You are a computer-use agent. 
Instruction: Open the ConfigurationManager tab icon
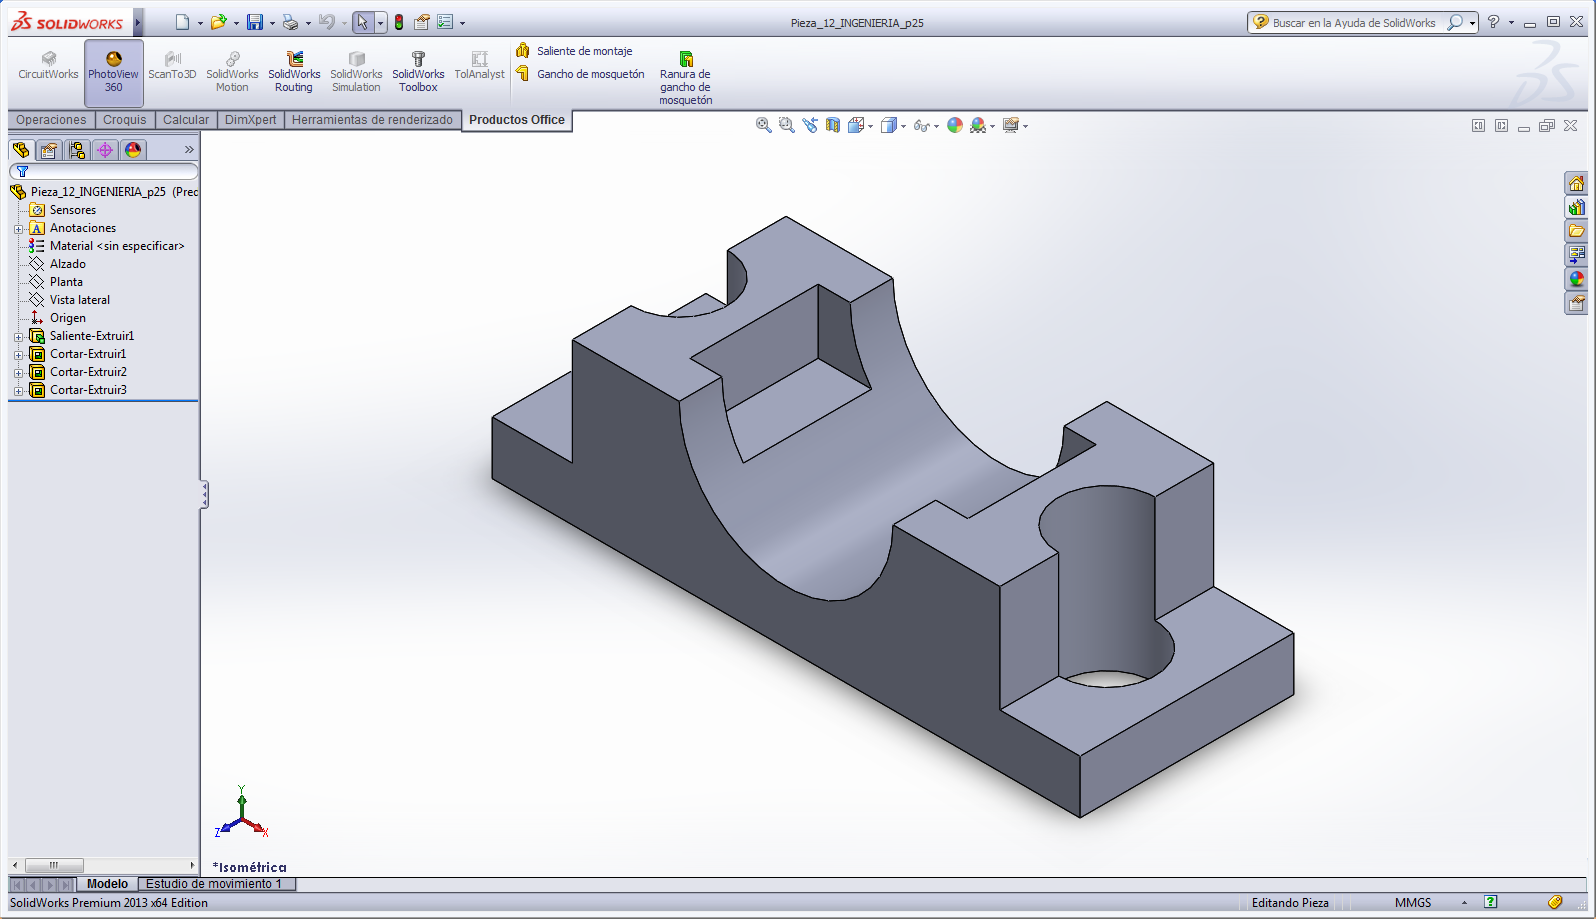(77, 150)
